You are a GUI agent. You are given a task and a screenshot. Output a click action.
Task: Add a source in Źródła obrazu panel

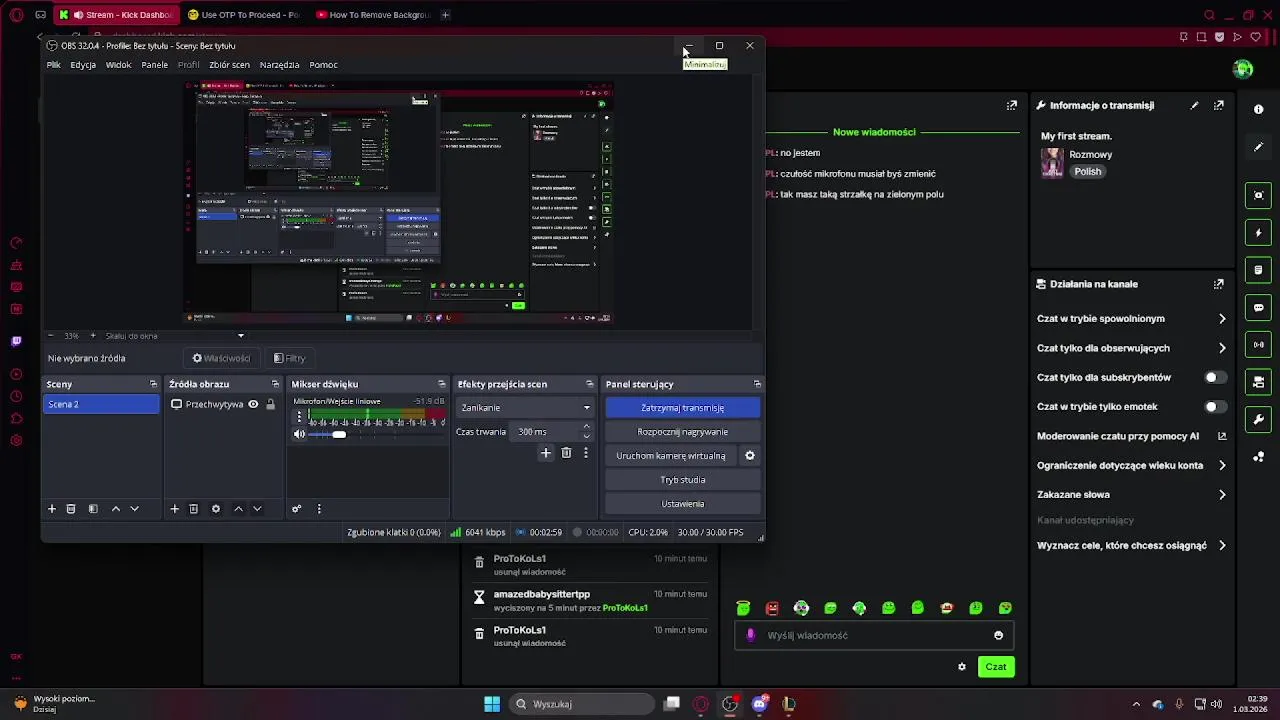[174, 509]
